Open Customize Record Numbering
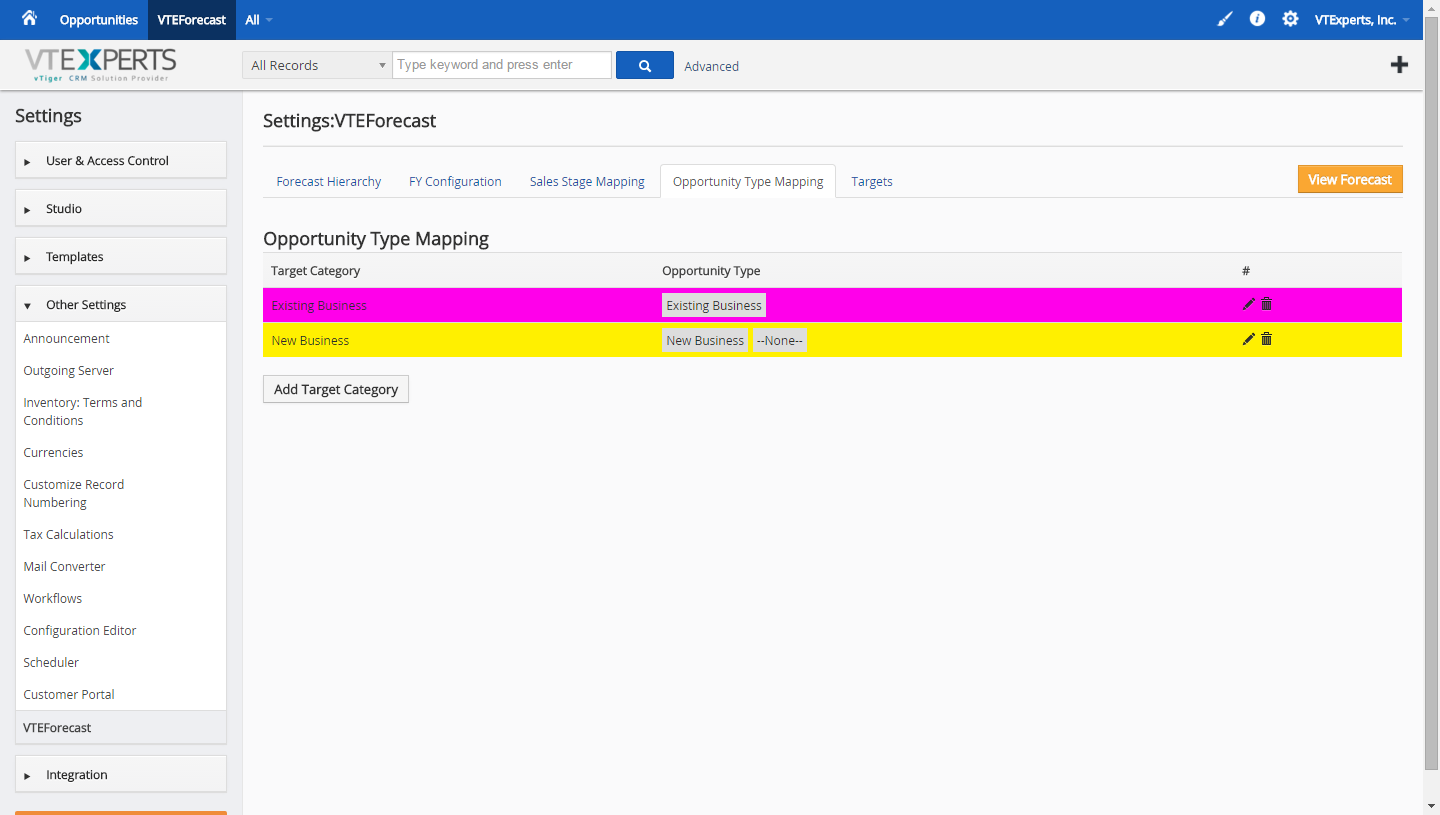 pos(74,493)
